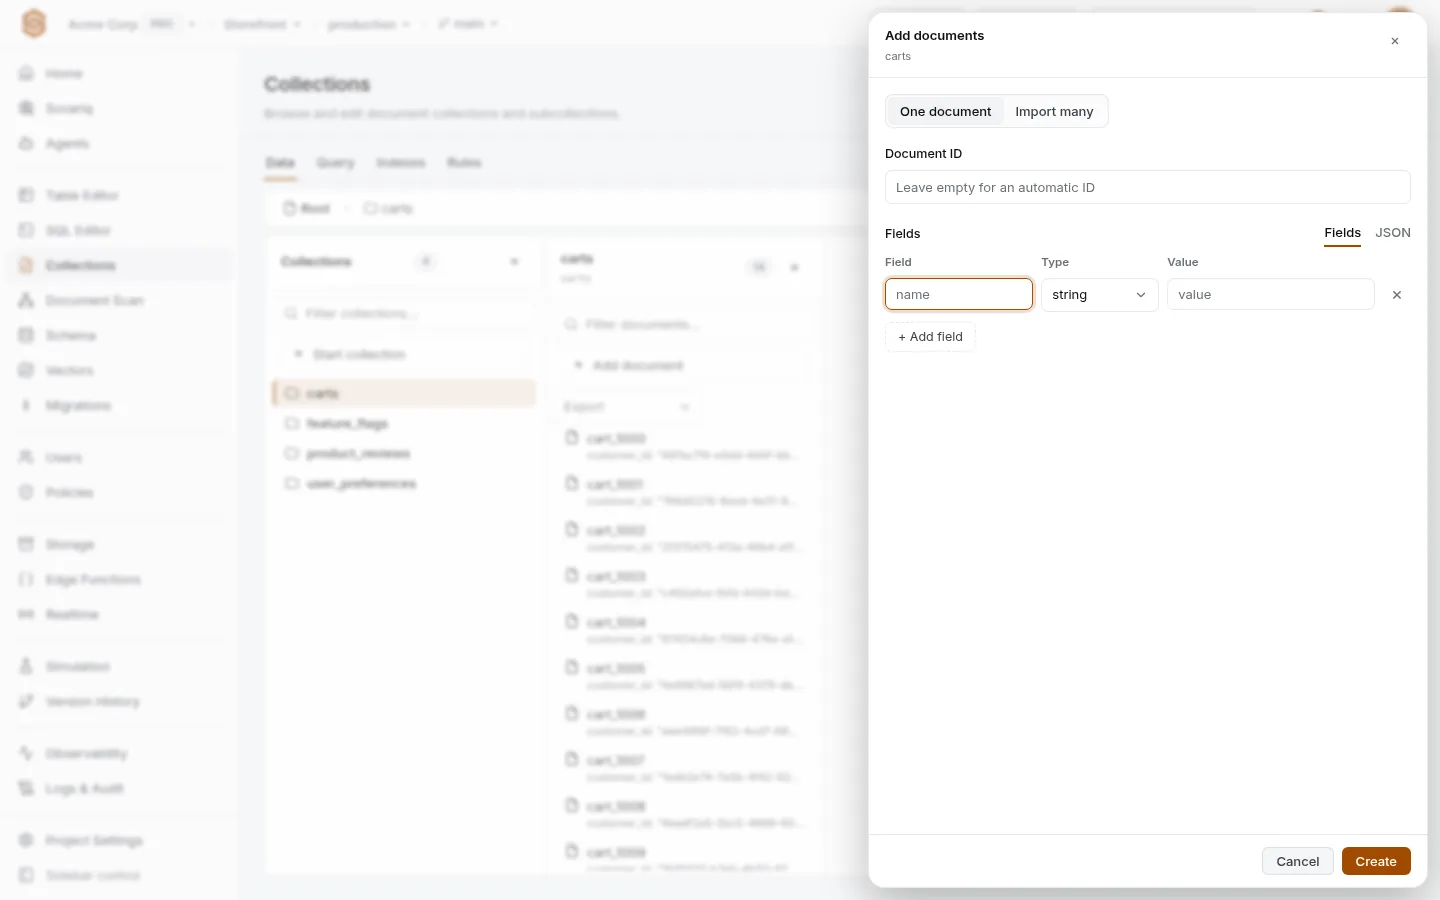This screenshot has height=900, width=1440.
Task: Focus the field name input
Action: coord(959,294)
